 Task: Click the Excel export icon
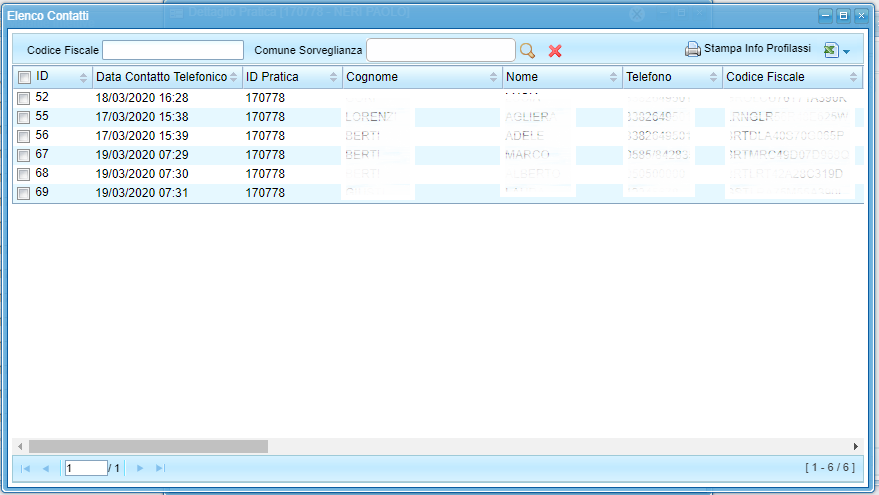pyautogui.click(x=830, y=50)
